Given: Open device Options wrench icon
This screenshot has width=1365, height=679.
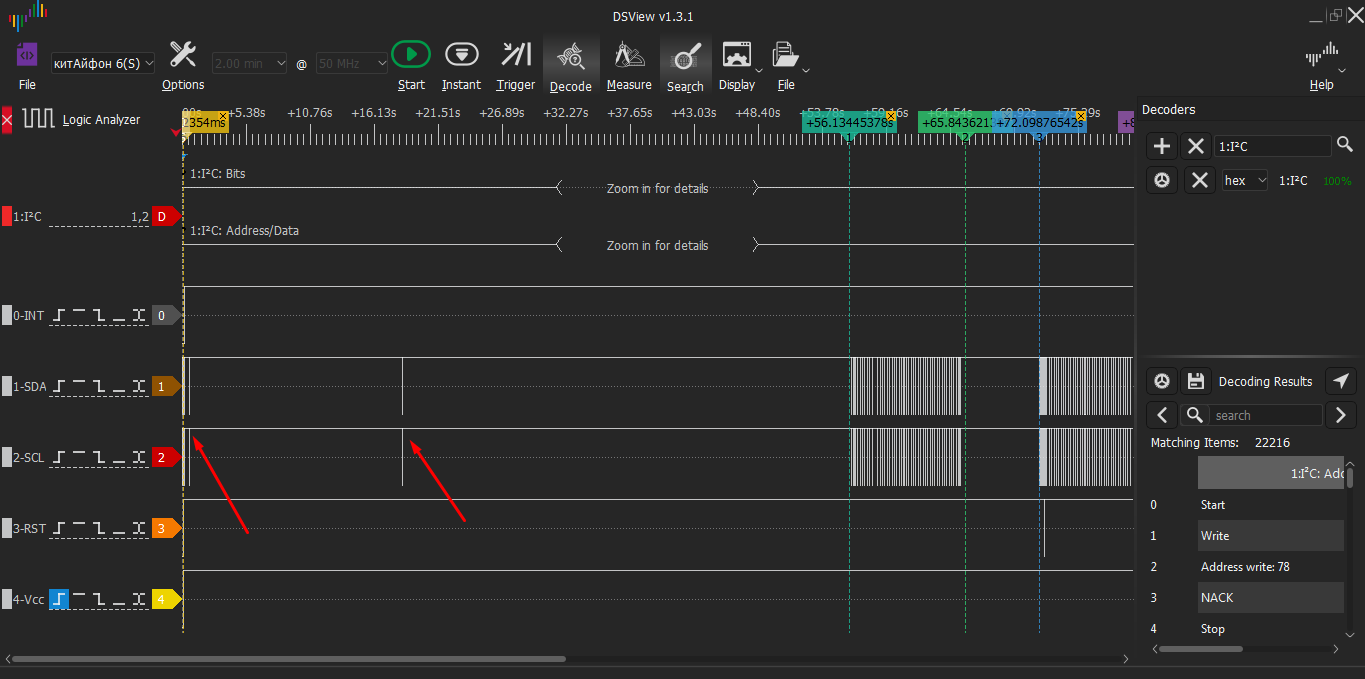Looking at the screenshot, I should click(x=183, y=54).
